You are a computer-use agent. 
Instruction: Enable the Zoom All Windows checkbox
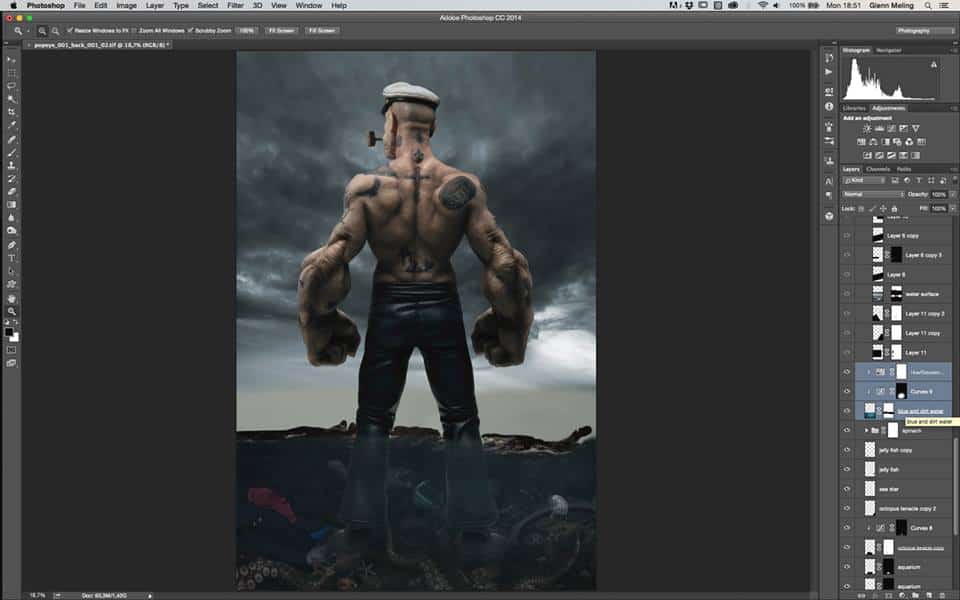(135, 31)
